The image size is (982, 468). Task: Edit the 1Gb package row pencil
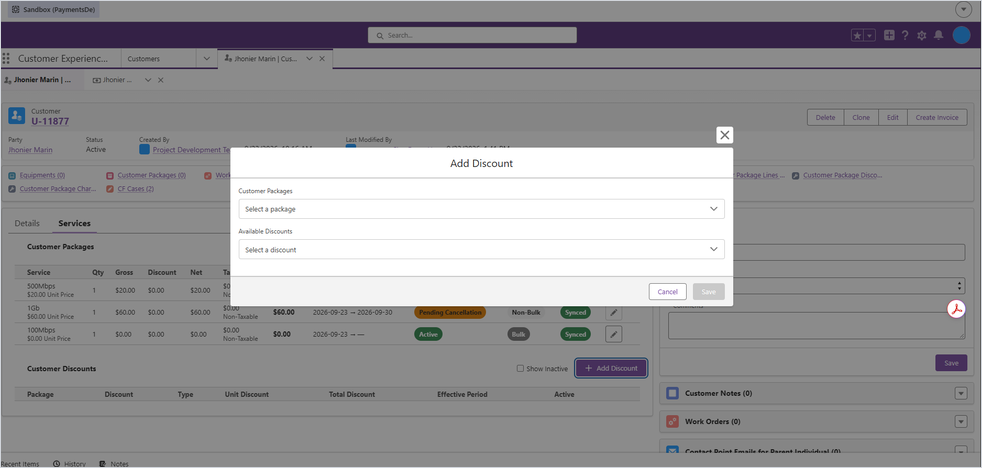click(x=614, y=313)
